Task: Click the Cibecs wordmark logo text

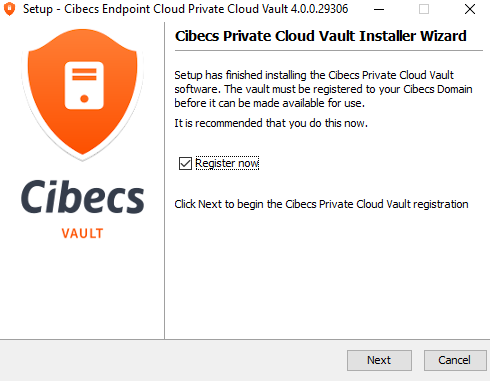Action: click(83, 197)
